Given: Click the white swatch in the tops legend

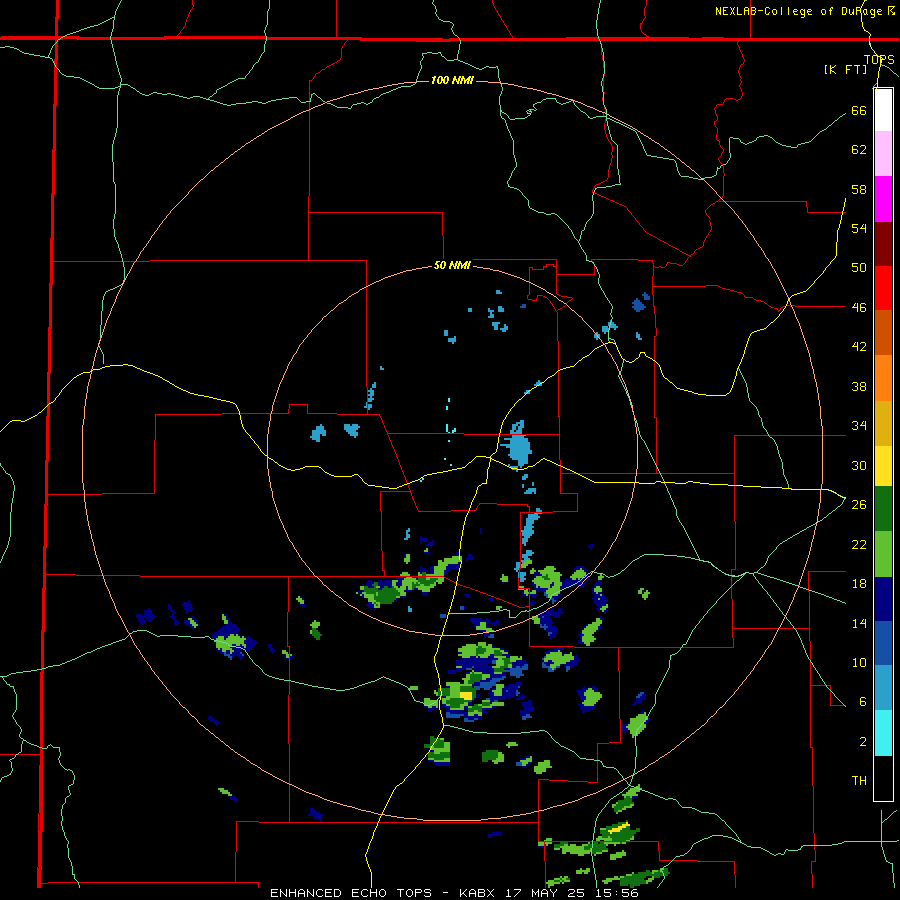Looking at the screenshot, I should point(883,110).
